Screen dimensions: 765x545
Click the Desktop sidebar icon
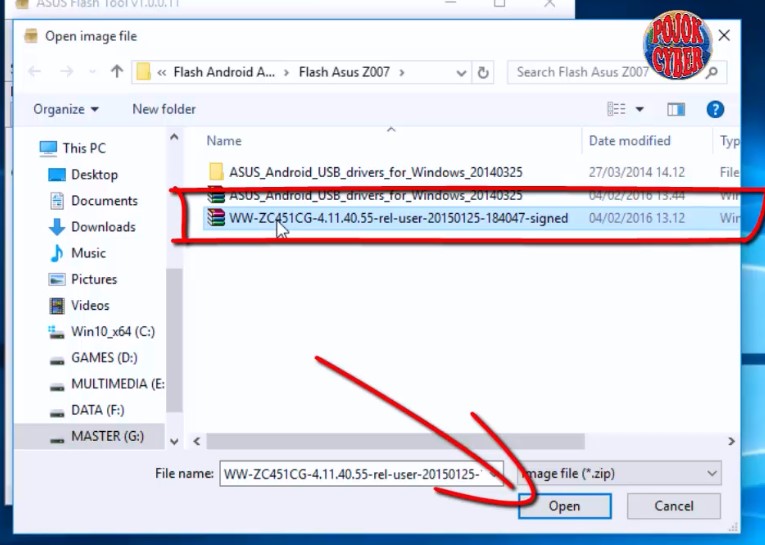click(x=57, y=175)
